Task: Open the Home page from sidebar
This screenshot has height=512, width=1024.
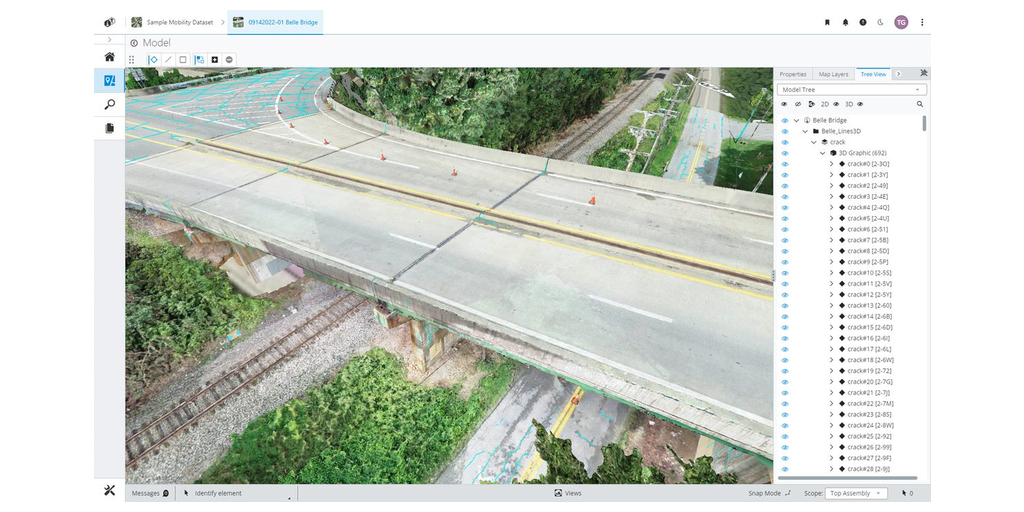Action: point(109,56)
